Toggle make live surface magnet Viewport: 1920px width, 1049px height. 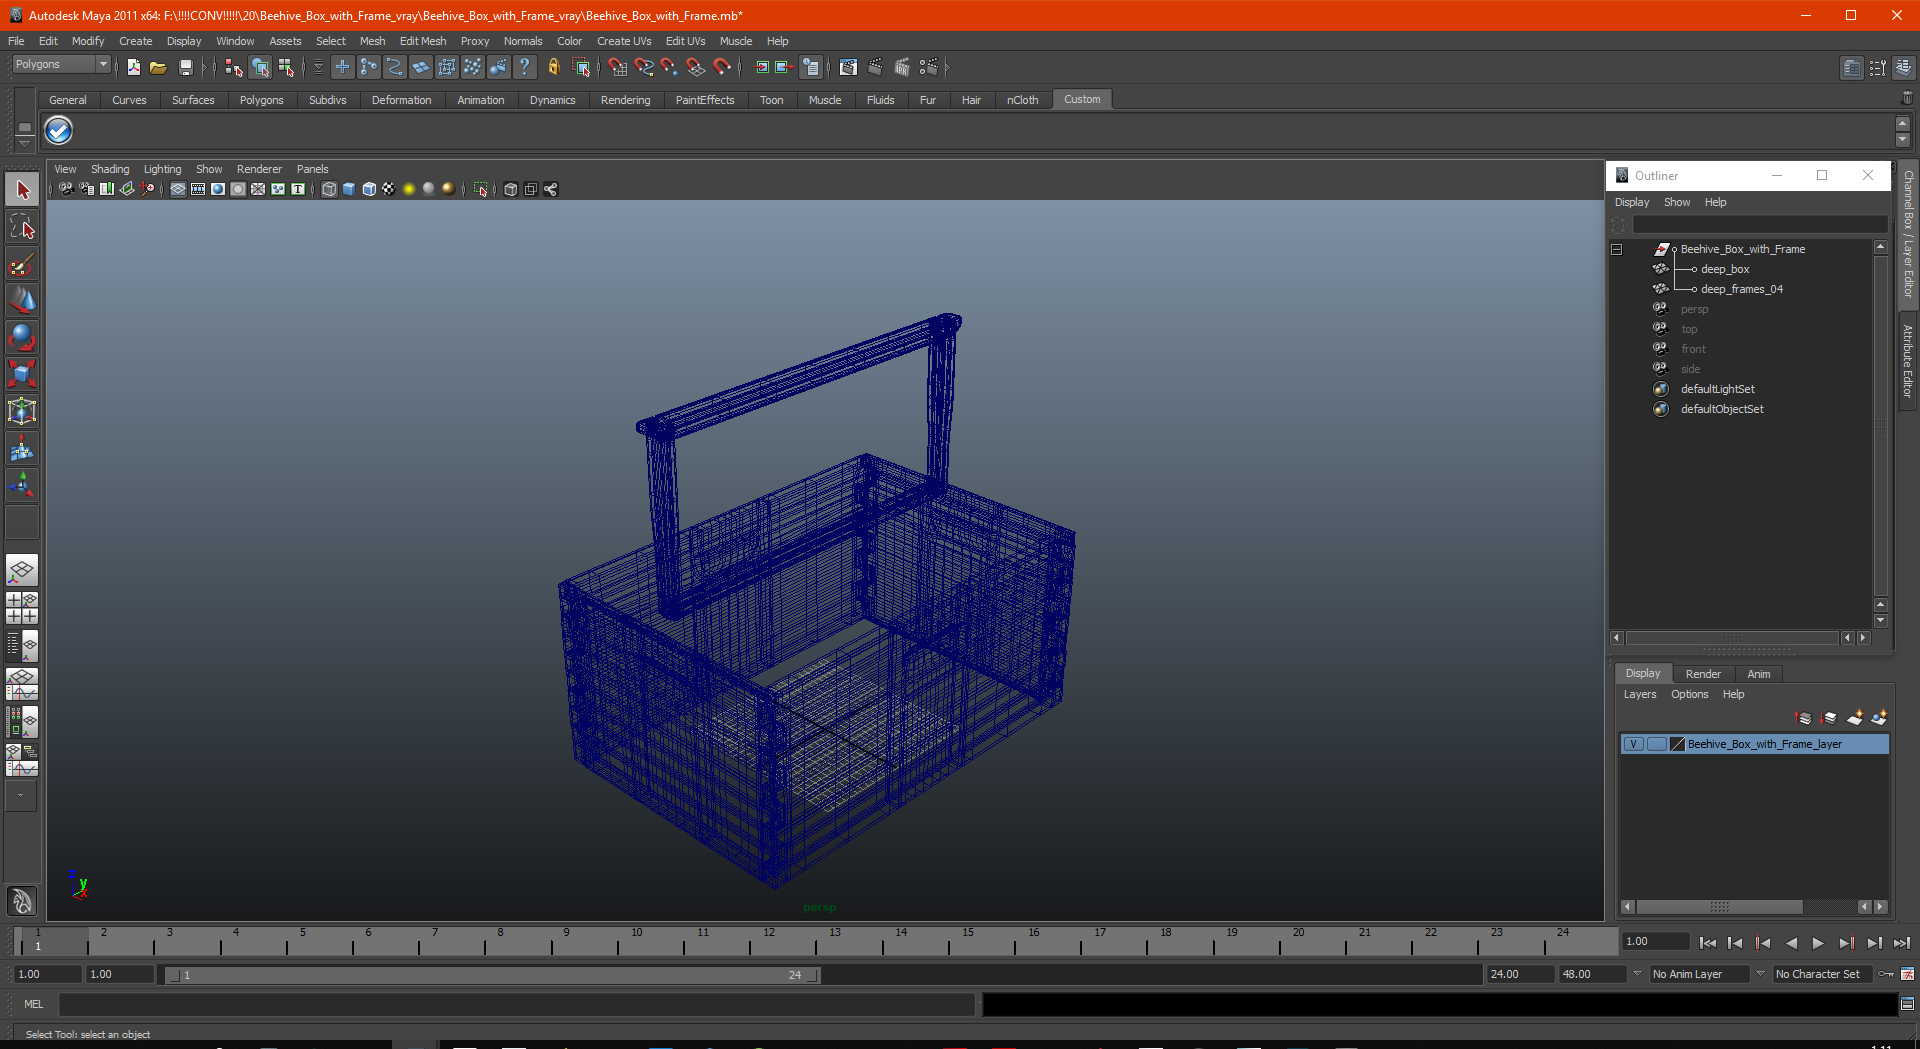pyautogui.click(x=721, y=67)
